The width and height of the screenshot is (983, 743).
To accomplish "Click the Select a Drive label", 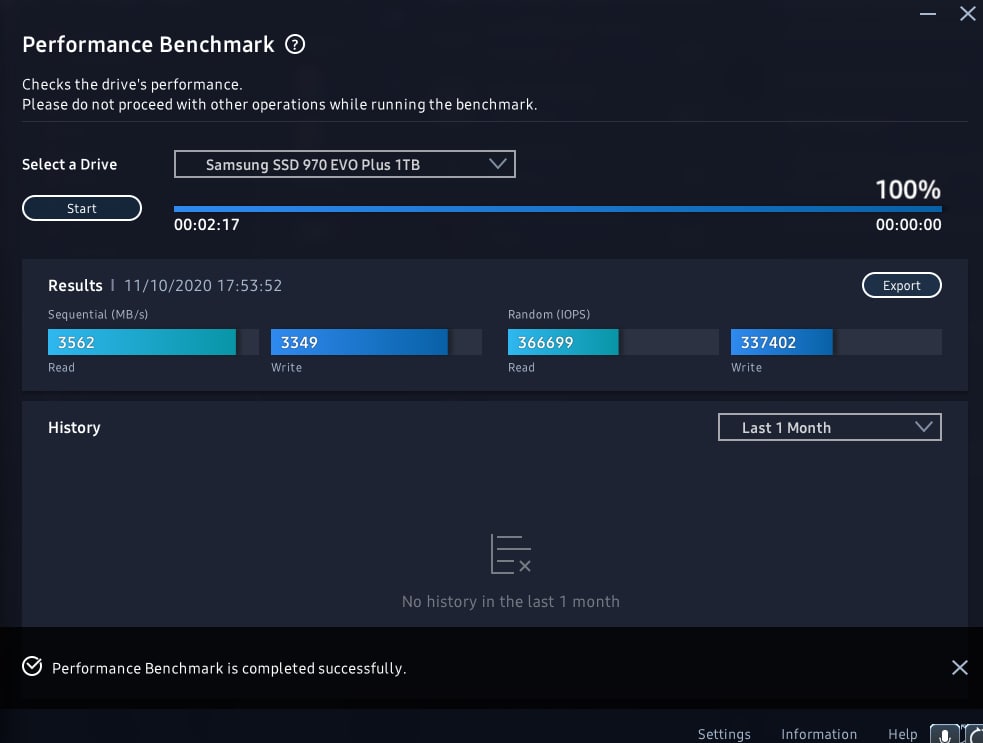I will point(70,164).
